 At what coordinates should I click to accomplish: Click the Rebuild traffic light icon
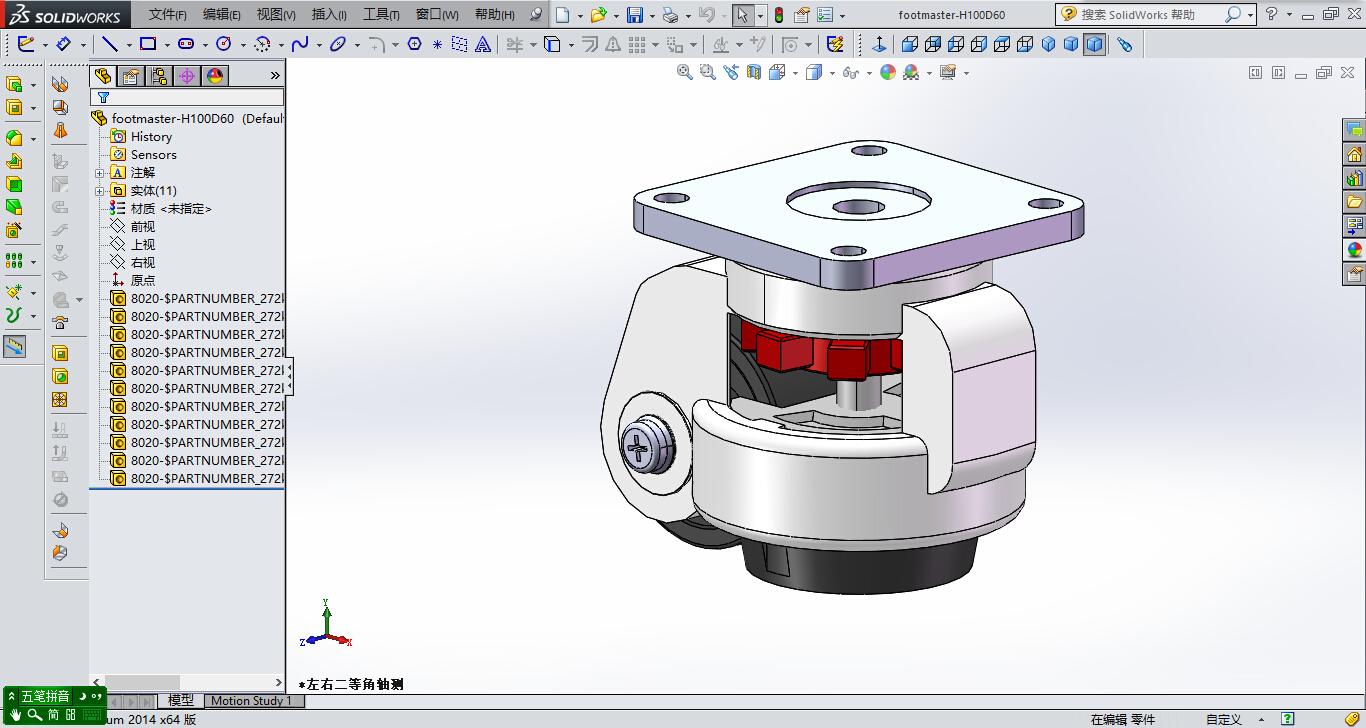click(x=779, y=15)
